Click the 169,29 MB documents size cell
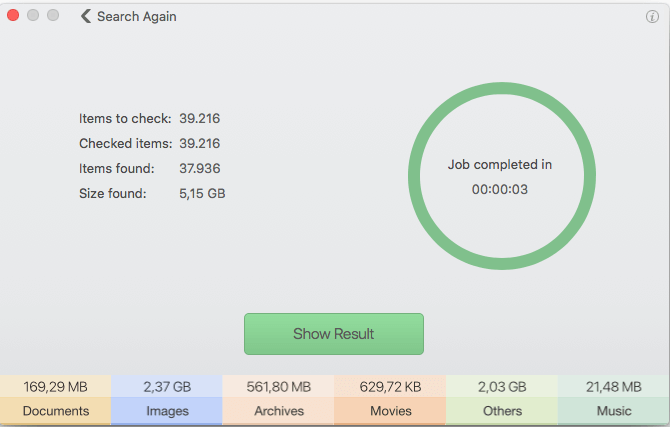This screenshot has height=427, width=670. (x=56, y=386)
